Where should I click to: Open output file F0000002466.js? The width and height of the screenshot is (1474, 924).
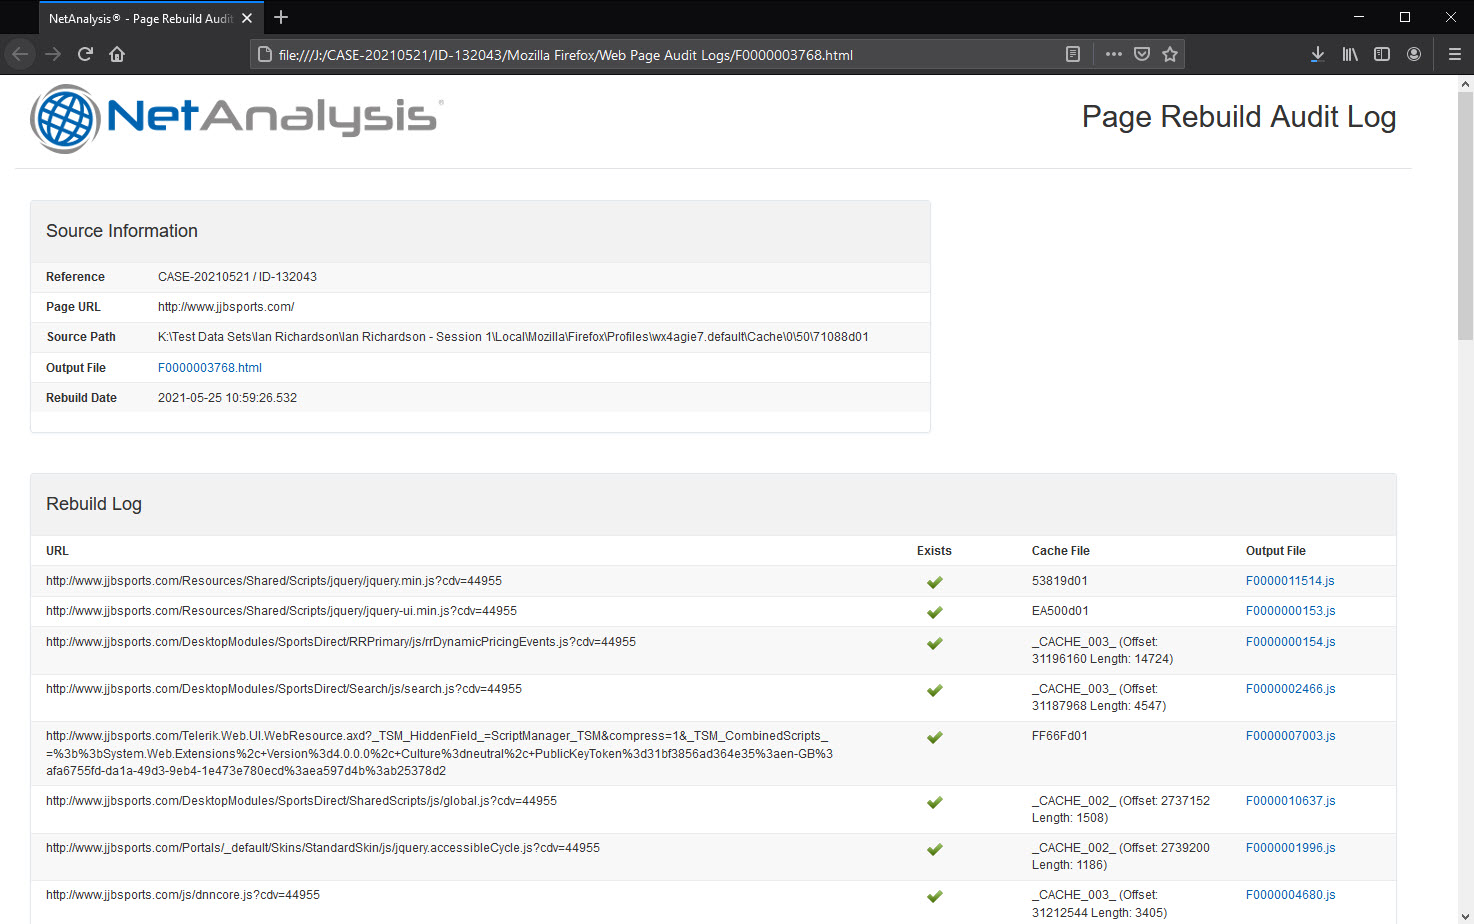click(x=1290, y=689)
